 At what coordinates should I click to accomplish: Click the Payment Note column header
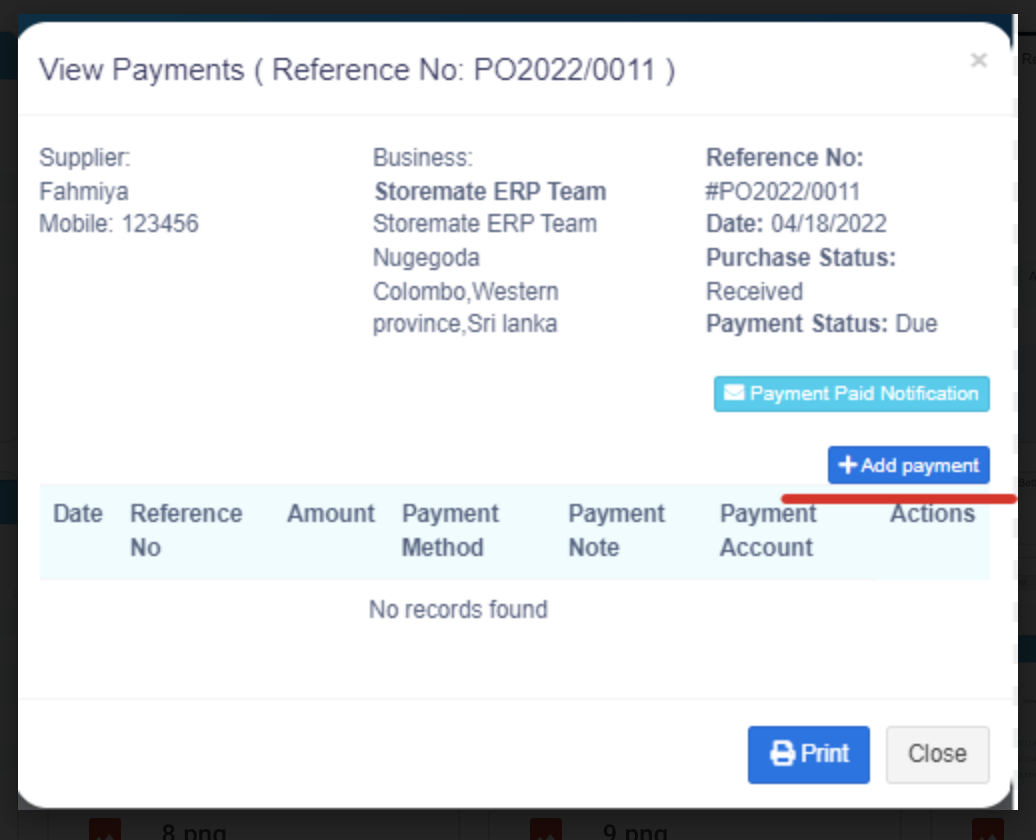pyautogui.click(x=616, y=530)
